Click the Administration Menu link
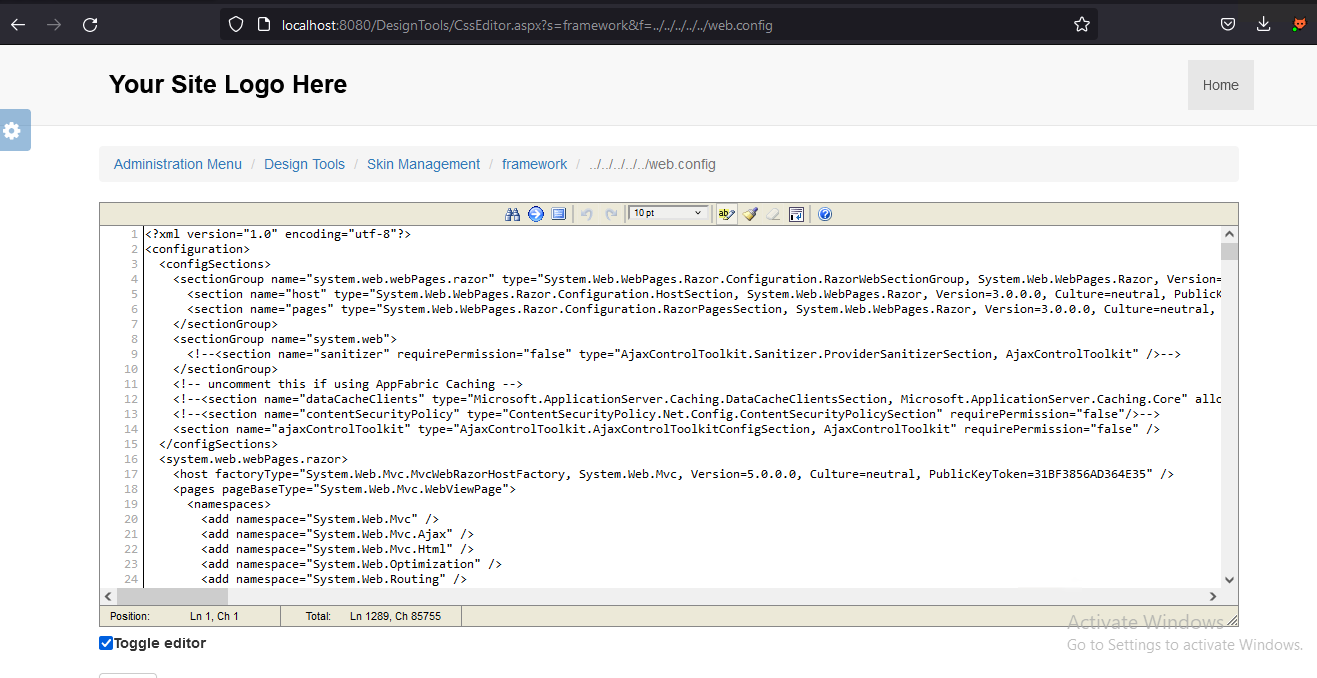Viewport: 1317px width, 678px height. 178,164
